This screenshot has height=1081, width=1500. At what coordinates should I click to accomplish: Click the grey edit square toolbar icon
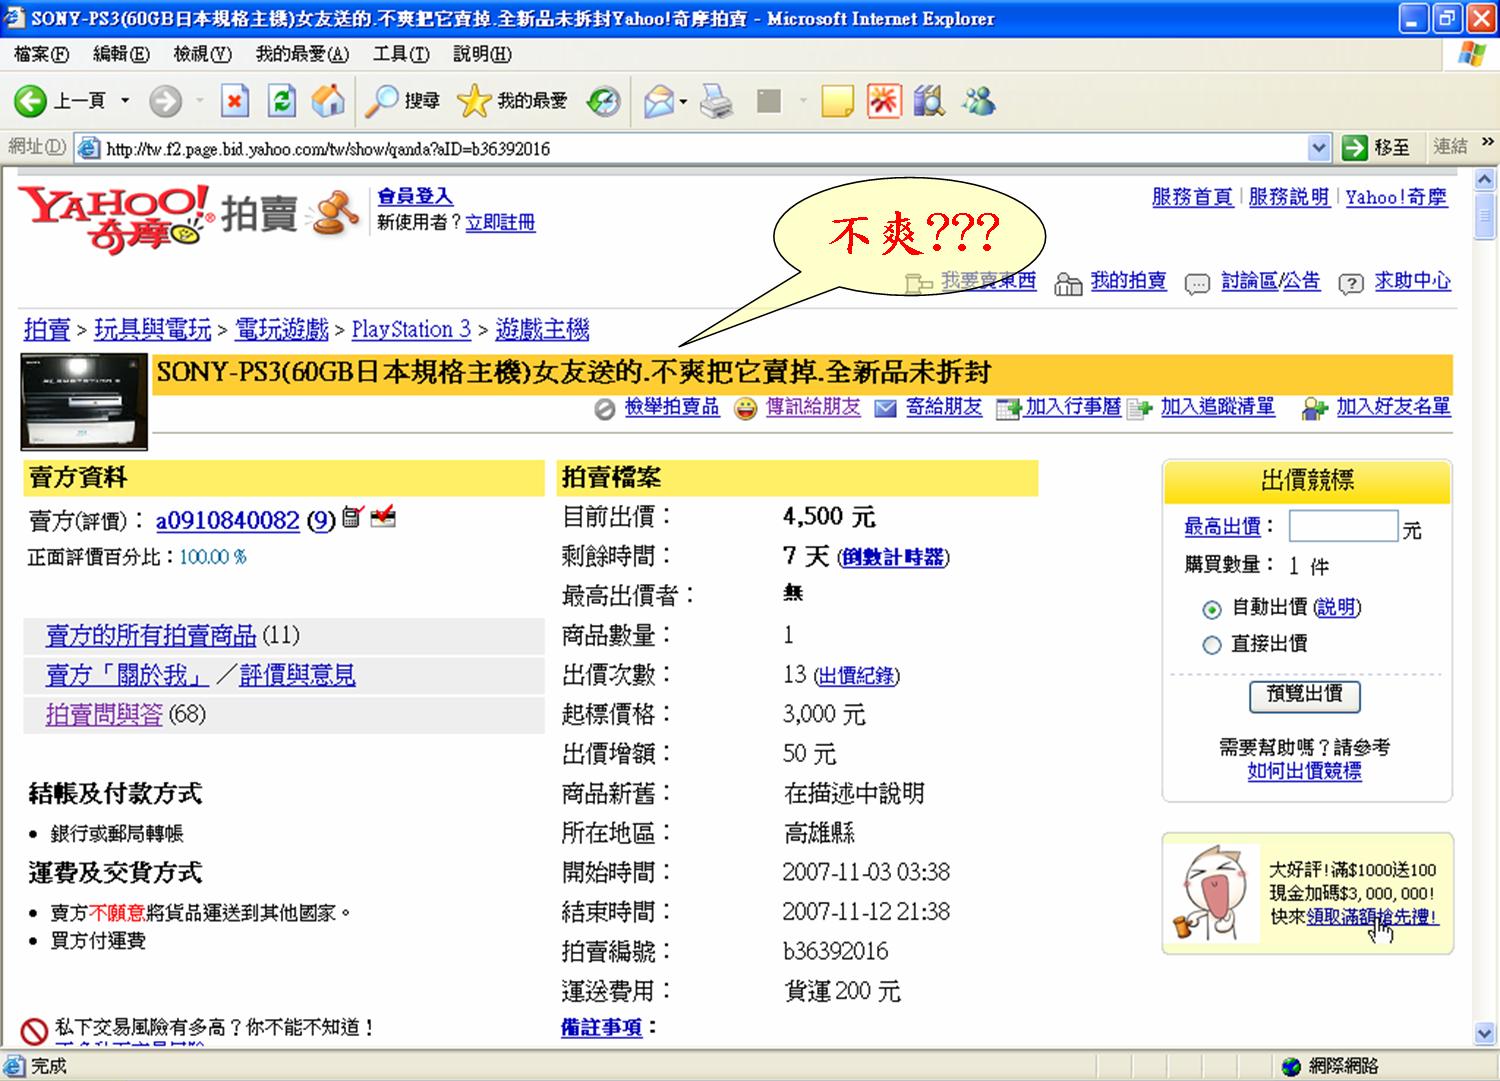pos(769,100)
